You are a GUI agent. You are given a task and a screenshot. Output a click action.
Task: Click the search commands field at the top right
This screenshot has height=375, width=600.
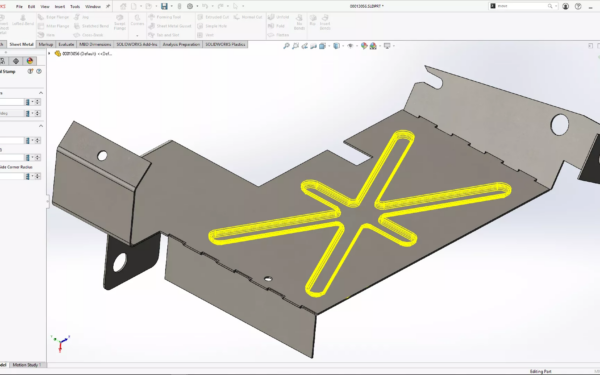pos(523,6)
